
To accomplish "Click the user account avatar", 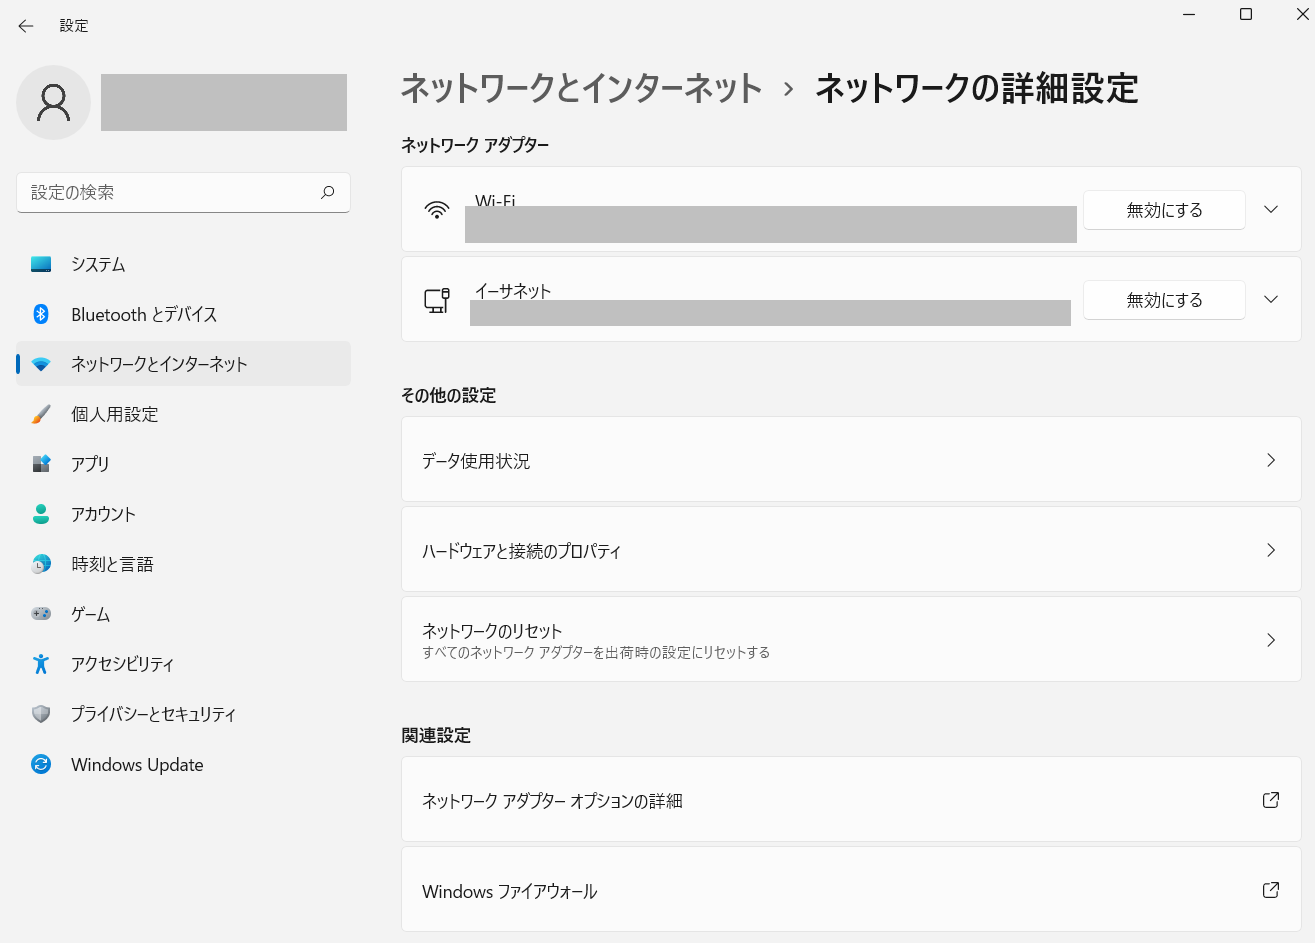I will [x=53, y=102].
